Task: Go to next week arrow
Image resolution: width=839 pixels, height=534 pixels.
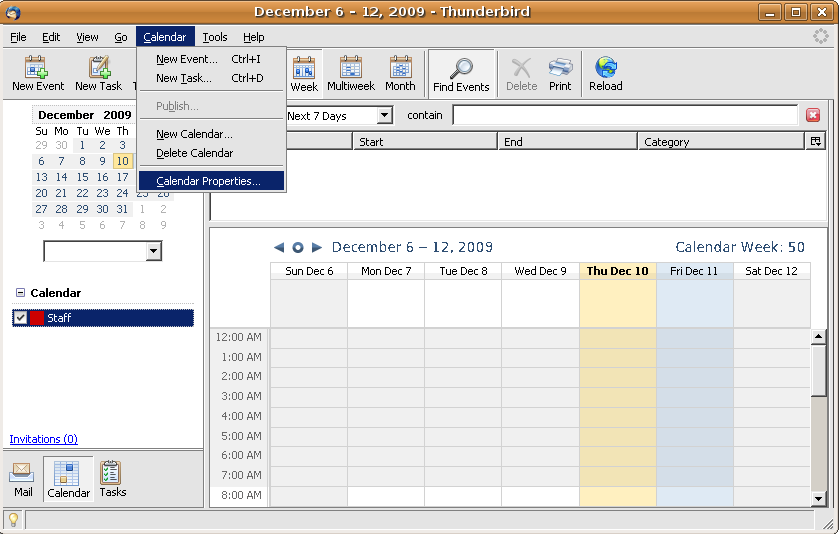Action: tap(317, 247)
